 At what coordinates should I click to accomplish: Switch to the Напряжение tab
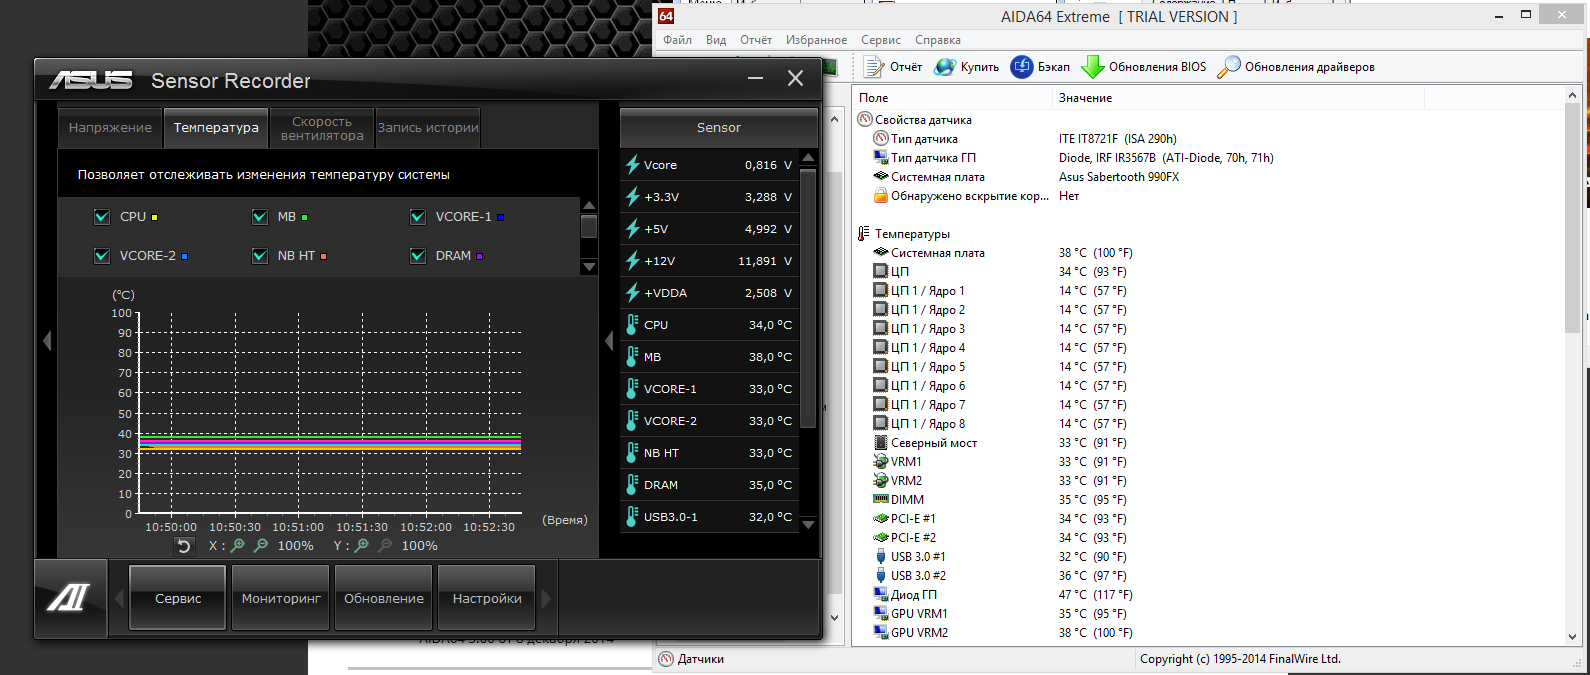coord(110,128)
